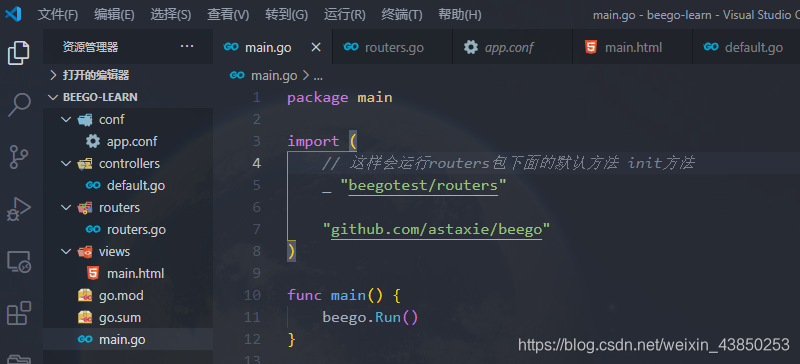Open go.mod in the file tree
The image size is (800, 364).
[128, 295]
